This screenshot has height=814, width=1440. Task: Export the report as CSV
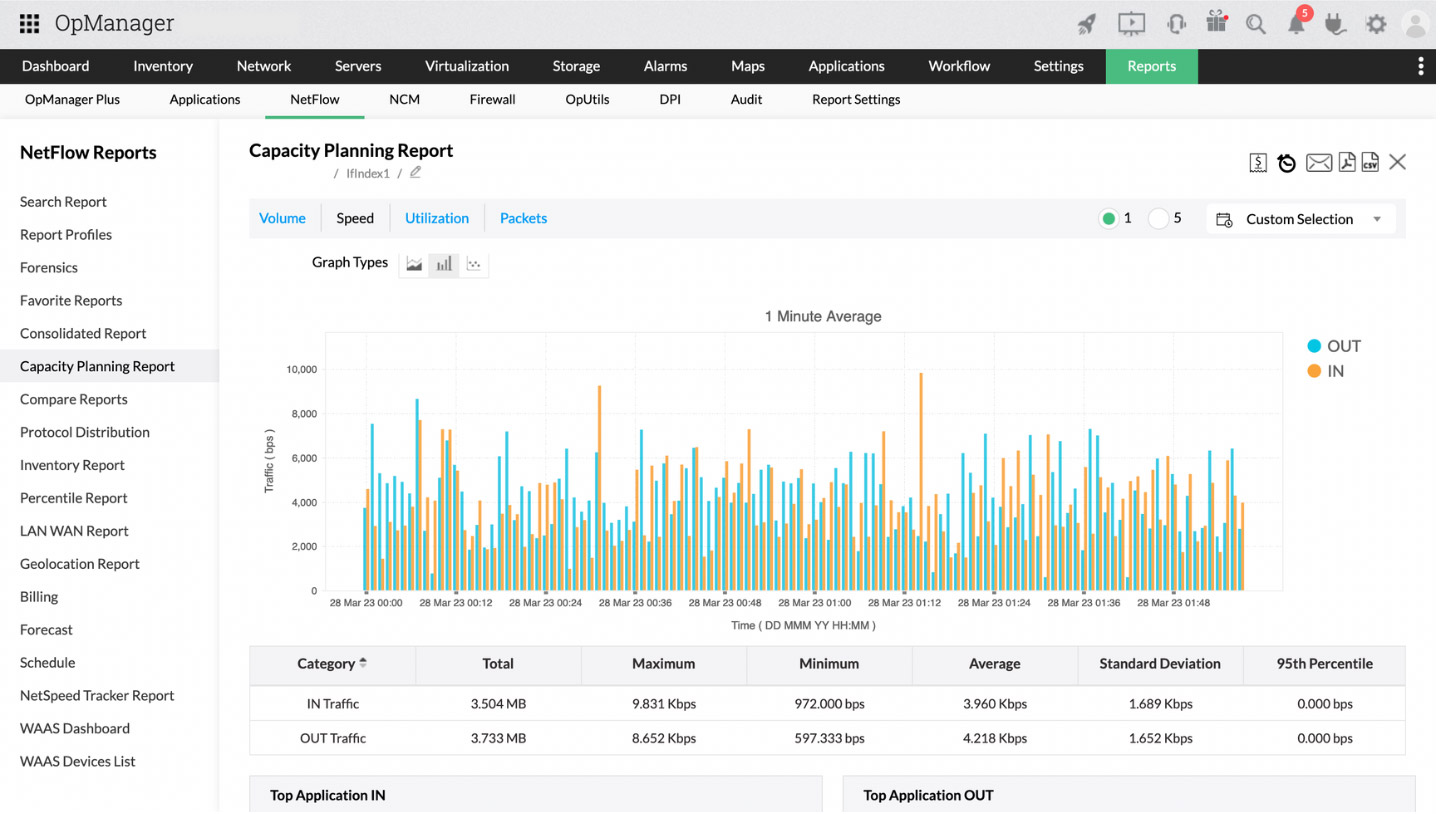pos(1370,162)
